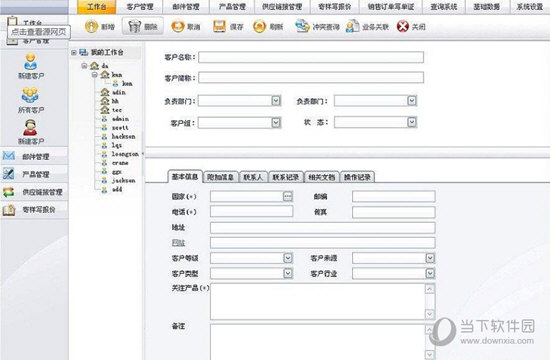Click the 电话 input field
The width and height of the screenshot is (550, 360).
[x=251, y=211]
